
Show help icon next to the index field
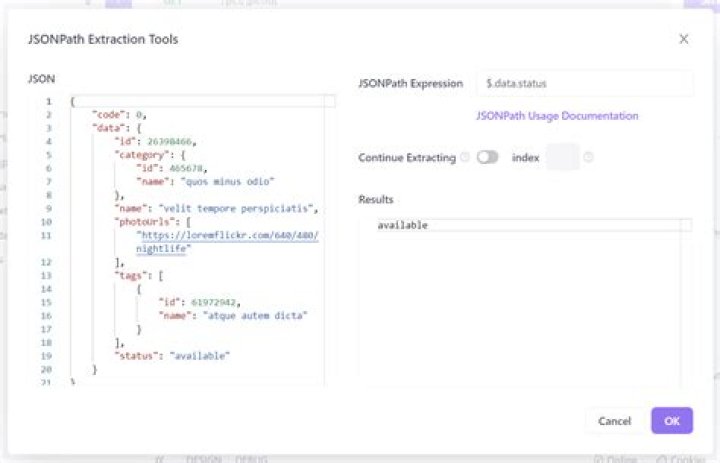(x=588, y=158)
